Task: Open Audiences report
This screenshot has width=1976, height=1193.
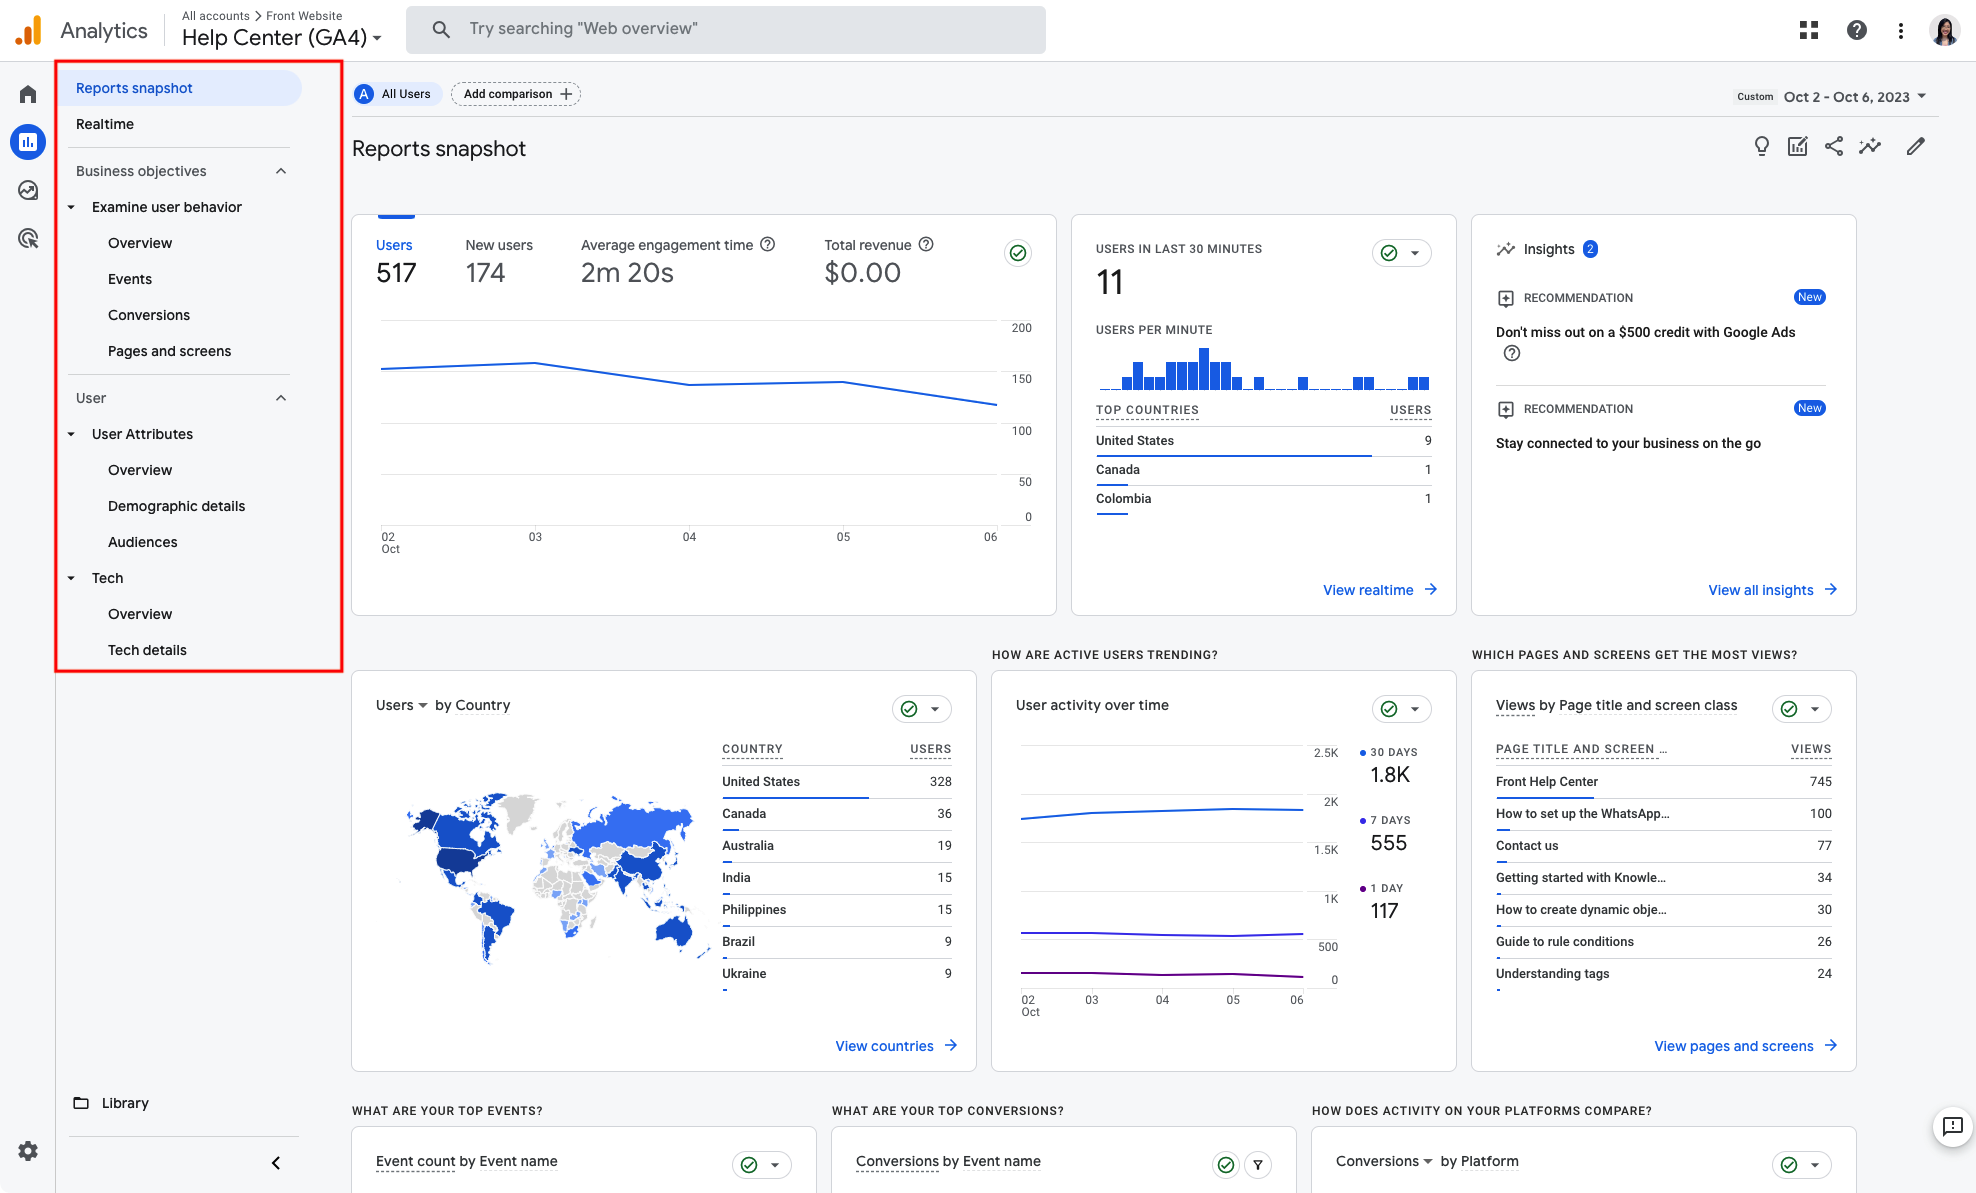Action: [143, 542]
